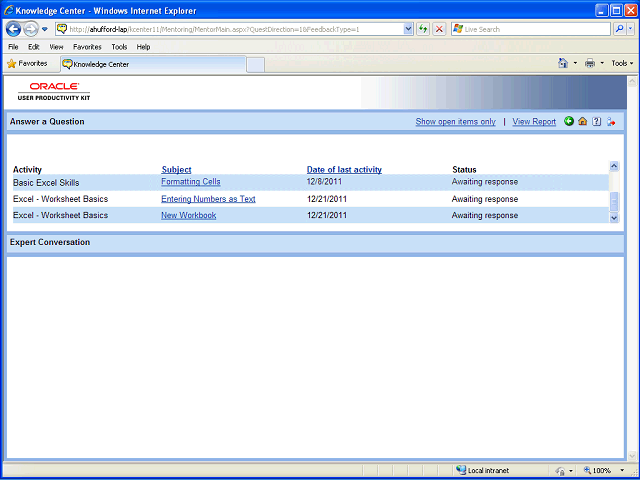This screenshot has width=640, height=480.
Task: Click the browser Home toolbar icon
Action: [563, 63]
